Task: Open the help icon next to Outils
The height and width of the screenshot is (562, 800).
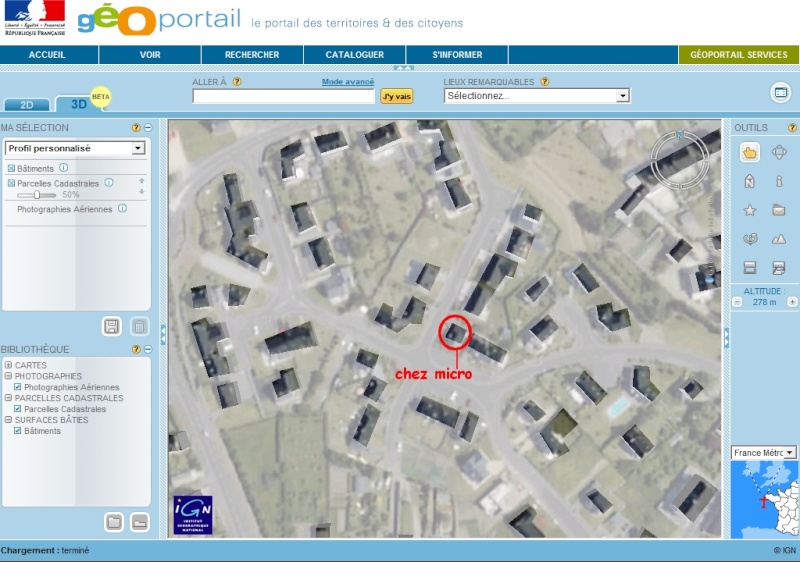Action: click(x=792, y=127)
